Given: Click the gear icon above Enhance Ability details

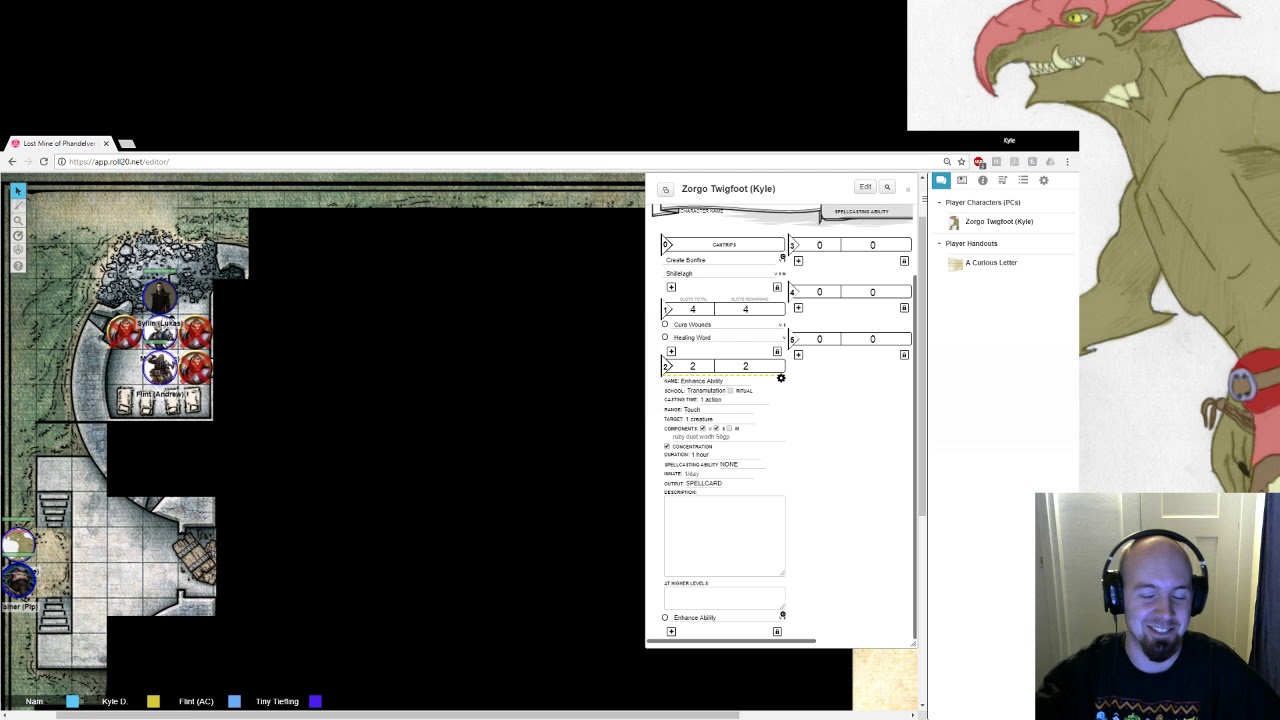Looking at the screenshot, I should tap(781, 378).
